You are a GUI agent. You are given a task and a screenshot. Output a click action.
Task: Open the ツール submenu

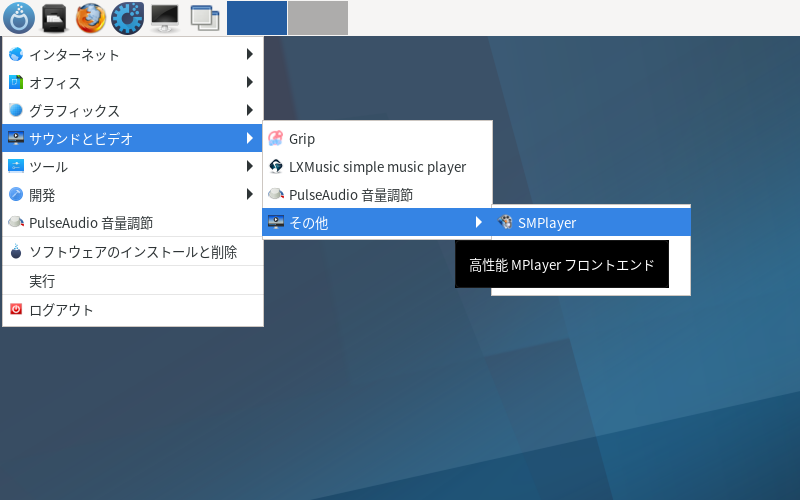click(133, 166)
